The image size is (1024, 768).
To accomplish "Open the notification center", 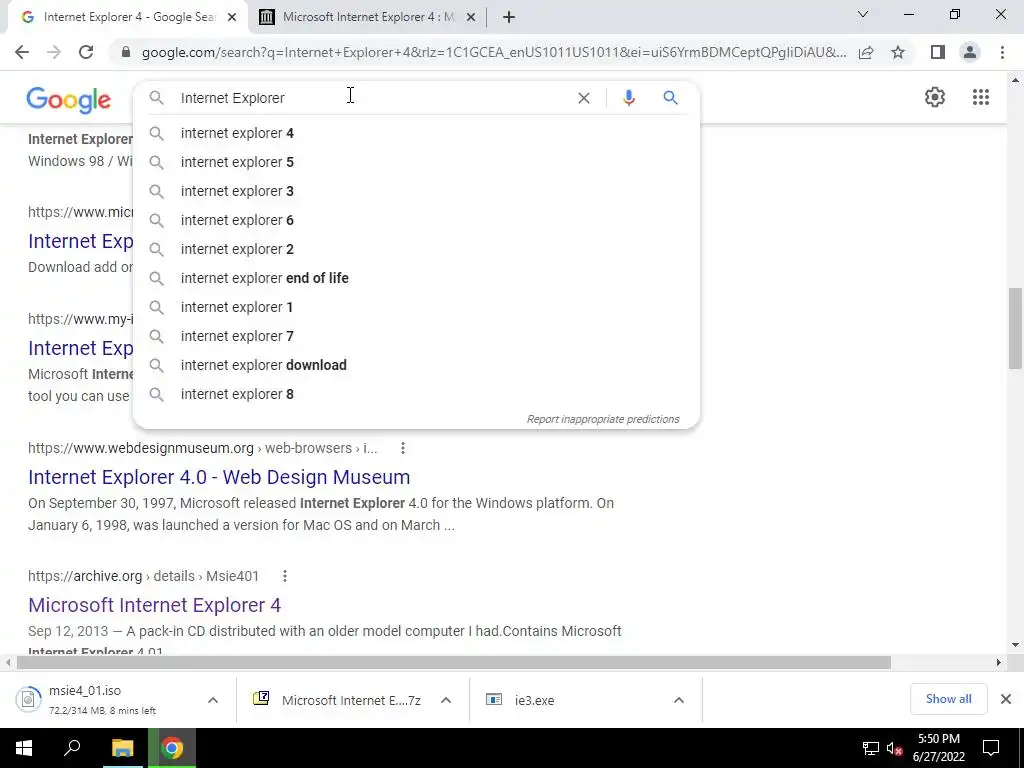I will point(991,748).
